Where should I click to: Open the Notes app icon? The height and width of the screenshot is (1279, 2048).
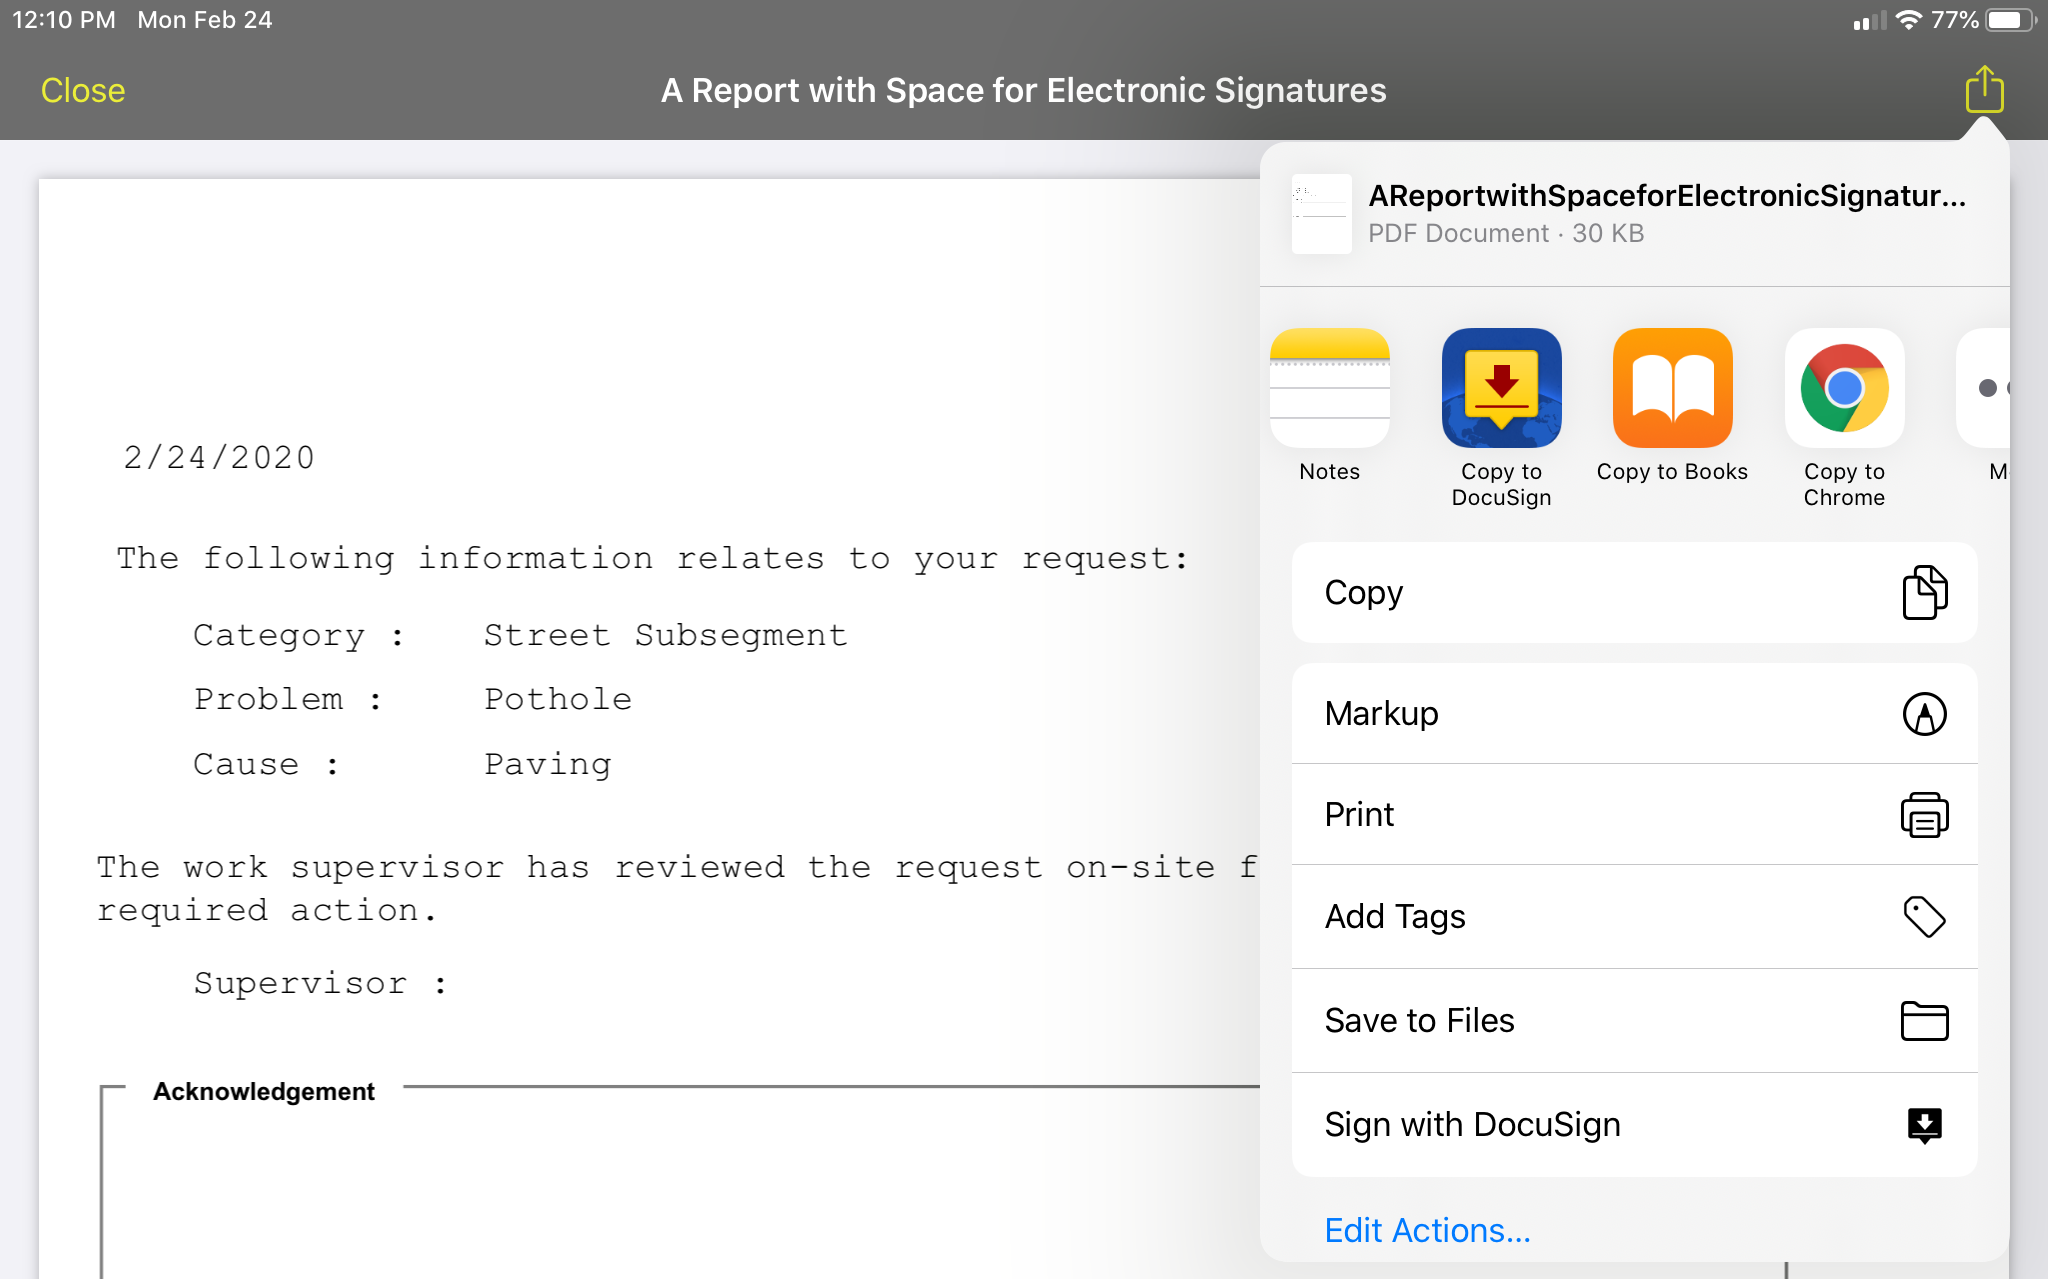pyautogui.click(x=1329, y=388)
